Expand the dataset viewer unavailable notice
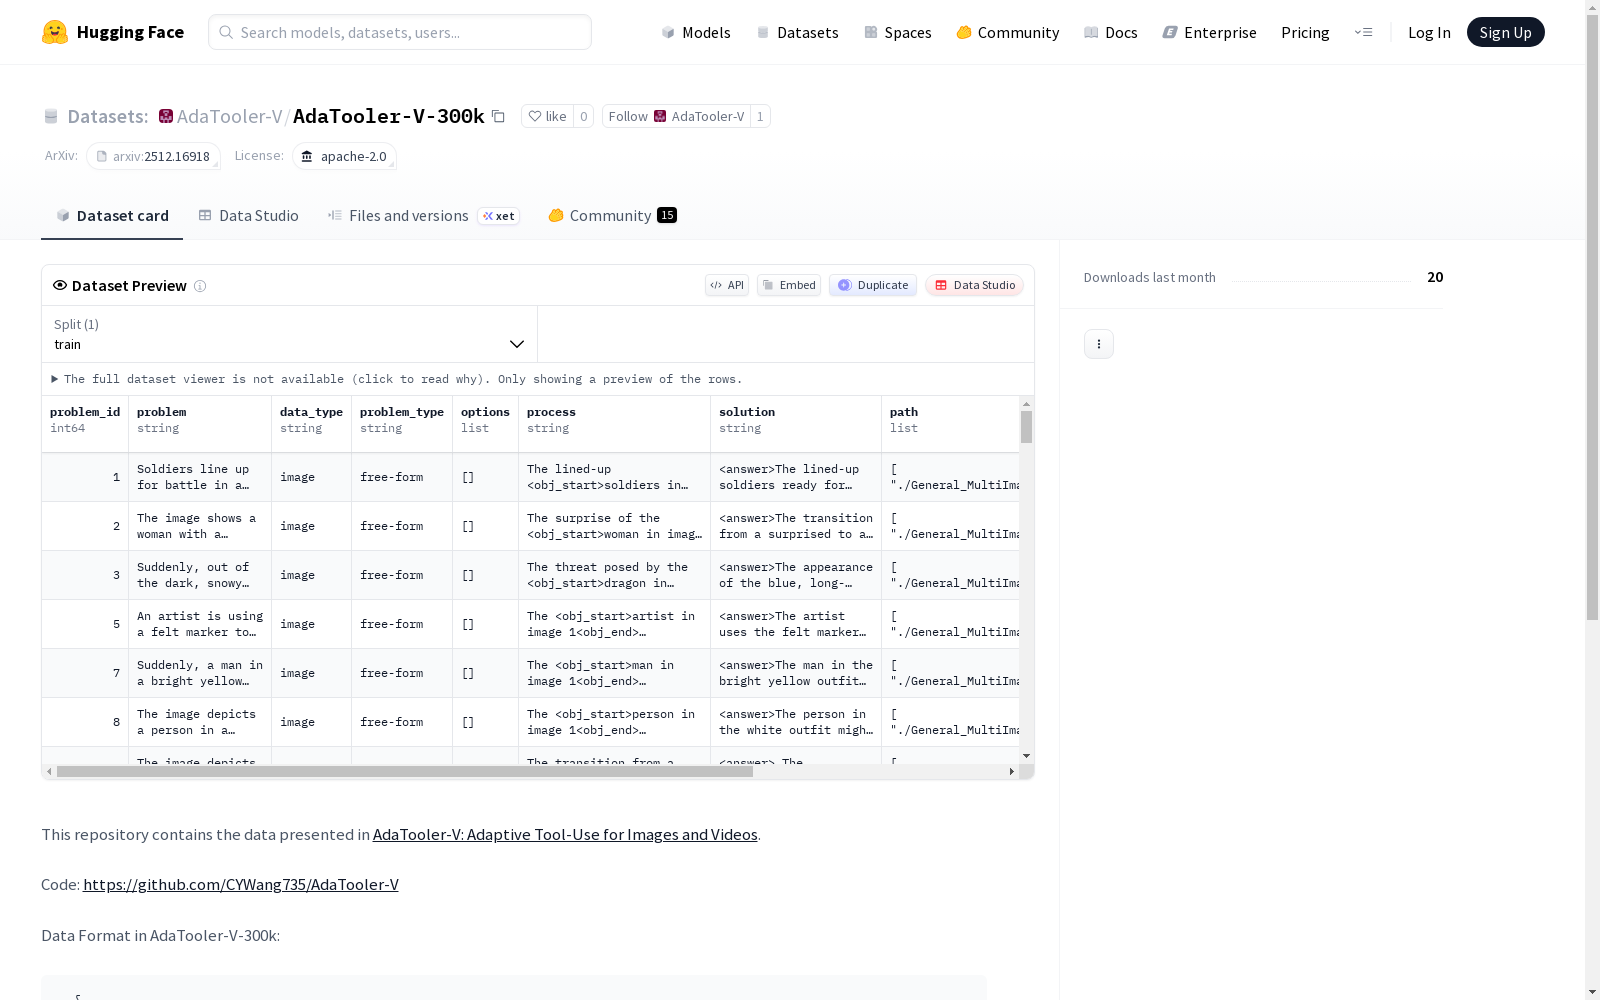1600x1000 pixels. pos(396,379)
